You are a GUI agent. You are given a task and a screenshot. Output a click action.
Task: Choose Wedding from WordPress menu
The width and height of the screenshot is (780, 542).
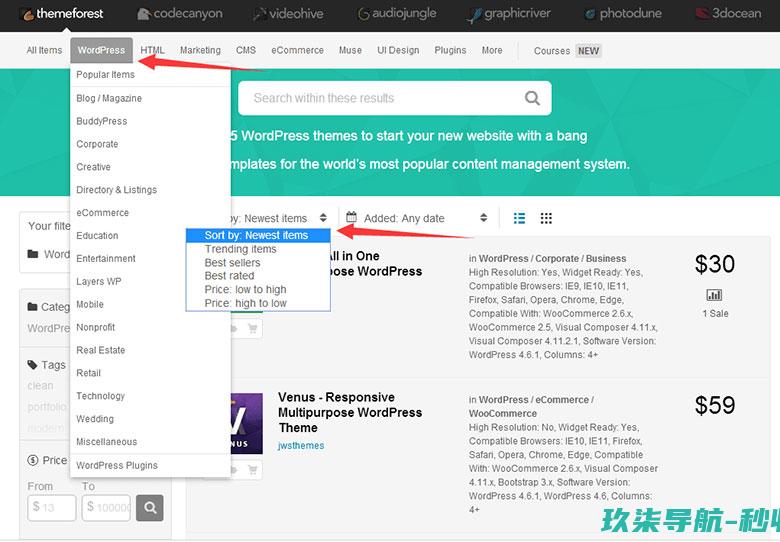pyautogui.click(x=95, y=419)
